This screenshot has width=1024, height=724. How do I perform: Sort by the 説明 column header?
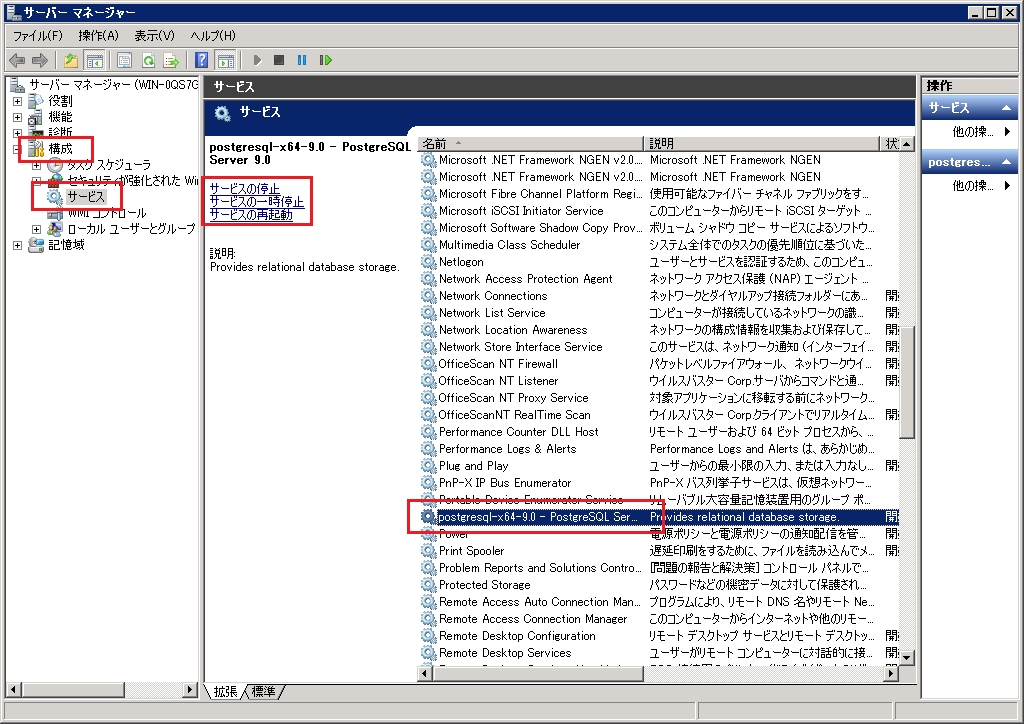[760, 144]
